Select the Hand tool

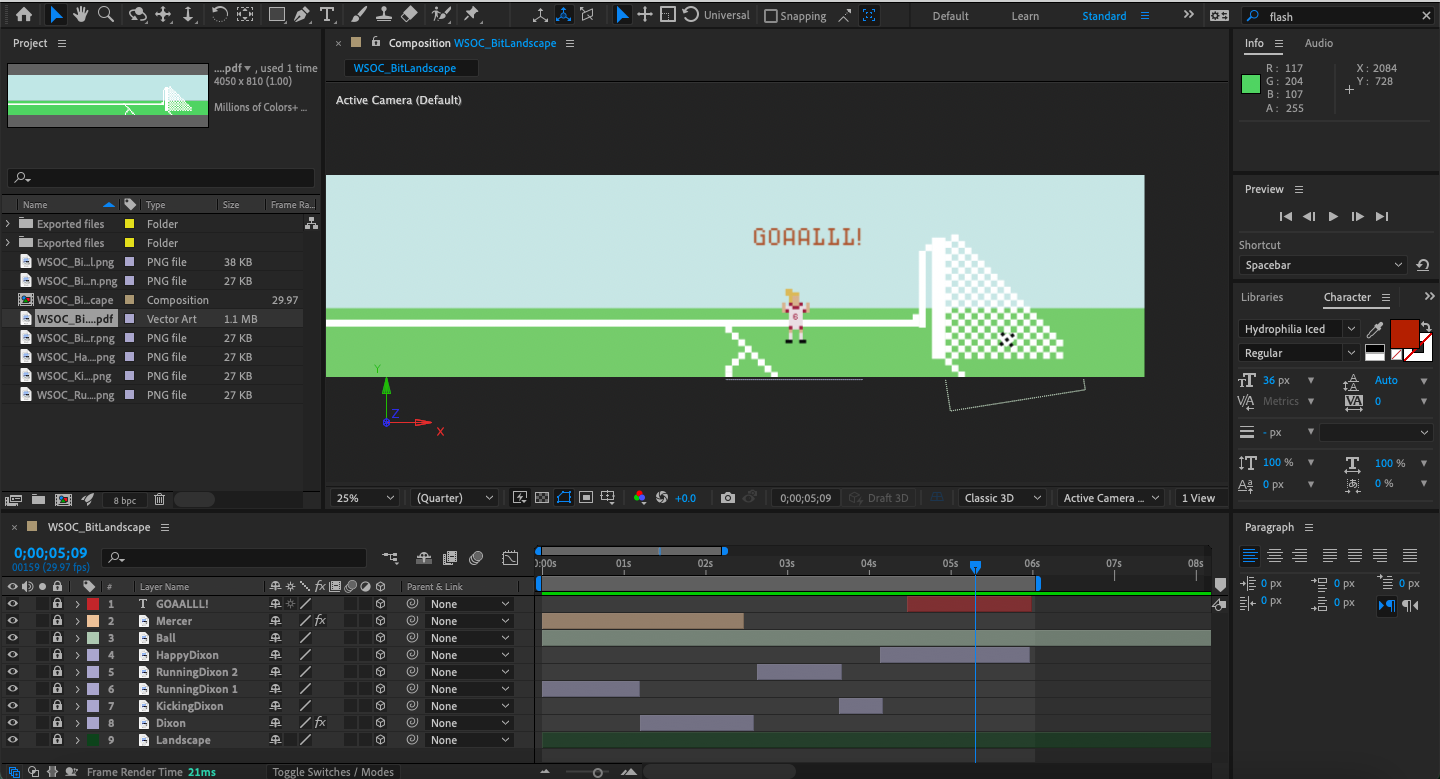click(80, 15)
